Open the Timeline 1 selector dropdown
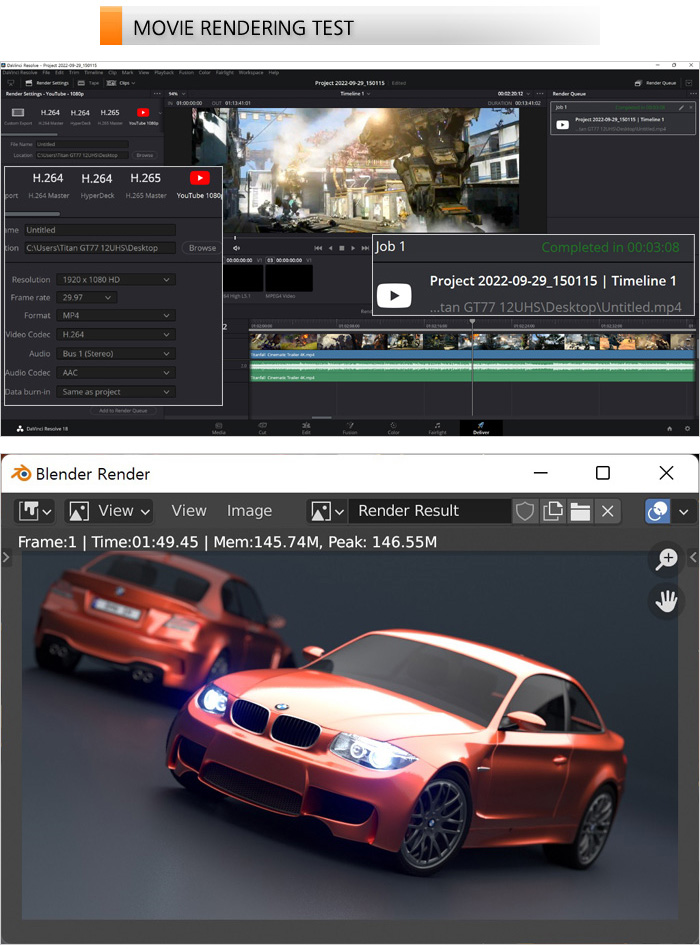Viewport: 700px width, 949px height. click(x=355, y=94)
